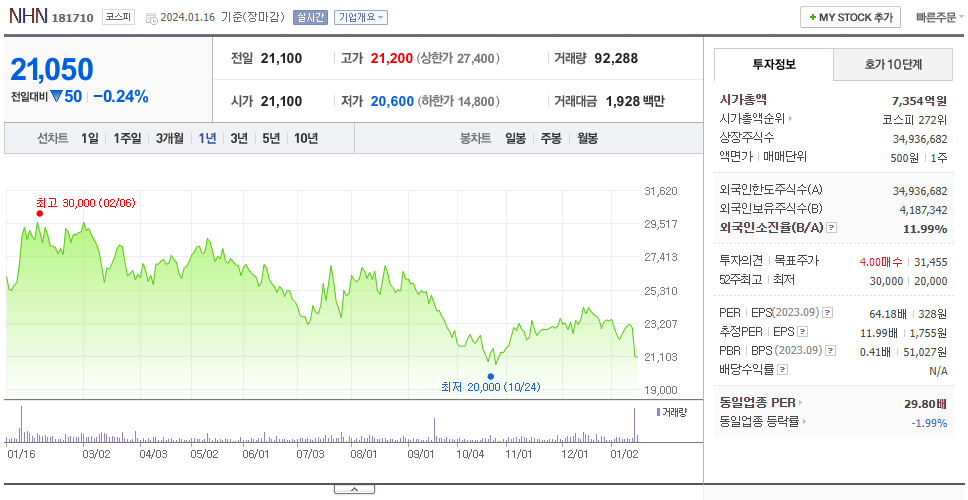Select the 10년 line chart period
The width and height of the screenshot is (968, 500).
click(306, 138)
